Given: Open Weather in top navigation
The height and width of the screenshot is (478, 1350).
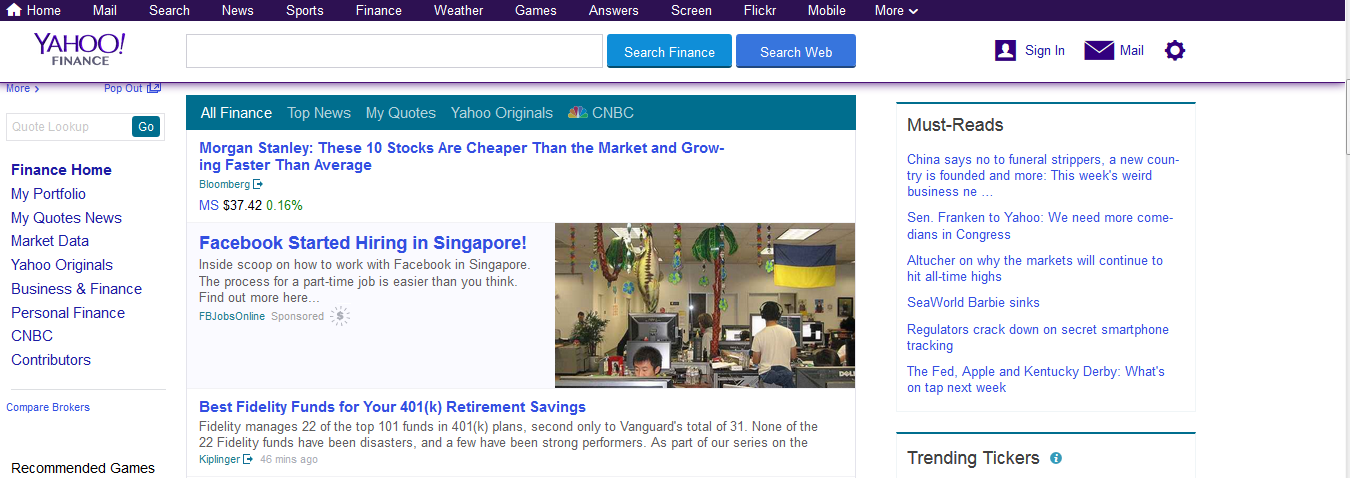Looking at the screenshot, I should 459,10.
